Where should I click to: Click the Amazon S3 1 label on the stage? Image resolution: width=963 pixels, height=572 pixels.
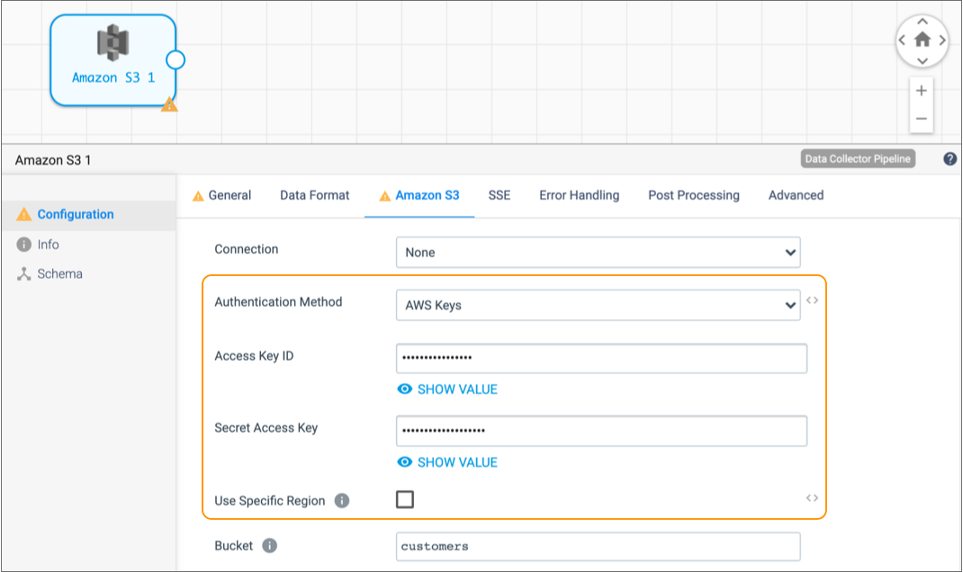pos(114,78)
